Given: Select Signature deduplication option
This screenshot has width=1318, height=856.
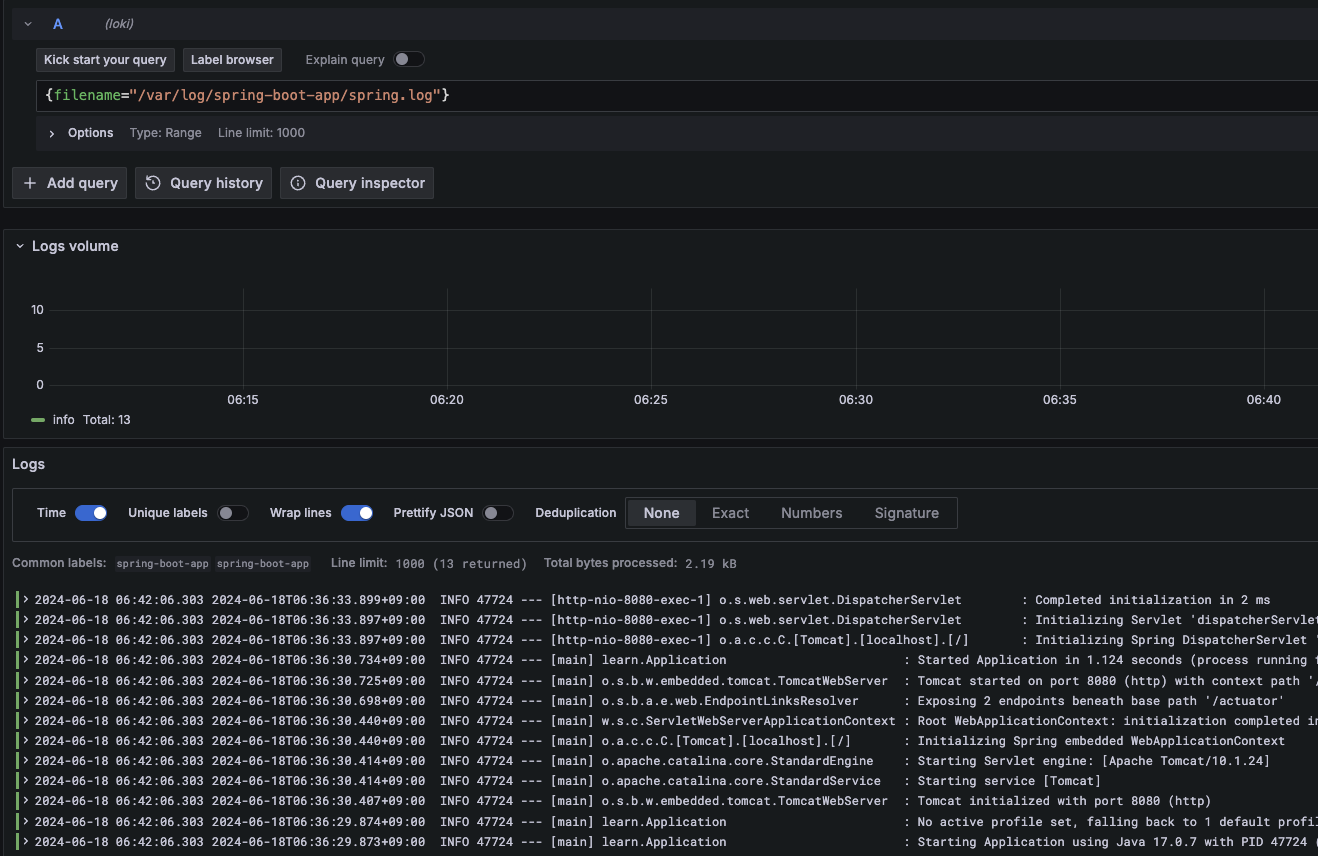Looking at the screenshot, I should pyautogui.click(x=906, y=513).
